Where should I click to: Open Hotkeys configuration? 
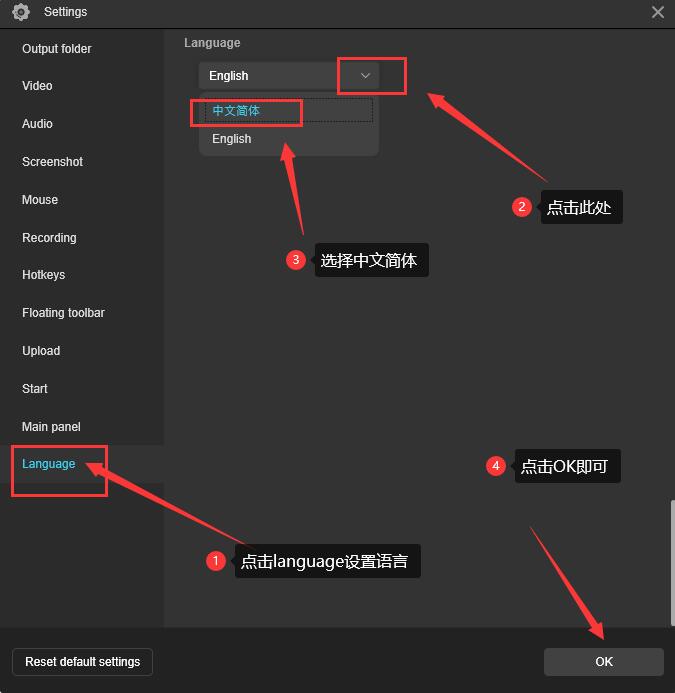pyautogui.click(x=43, y=275)
